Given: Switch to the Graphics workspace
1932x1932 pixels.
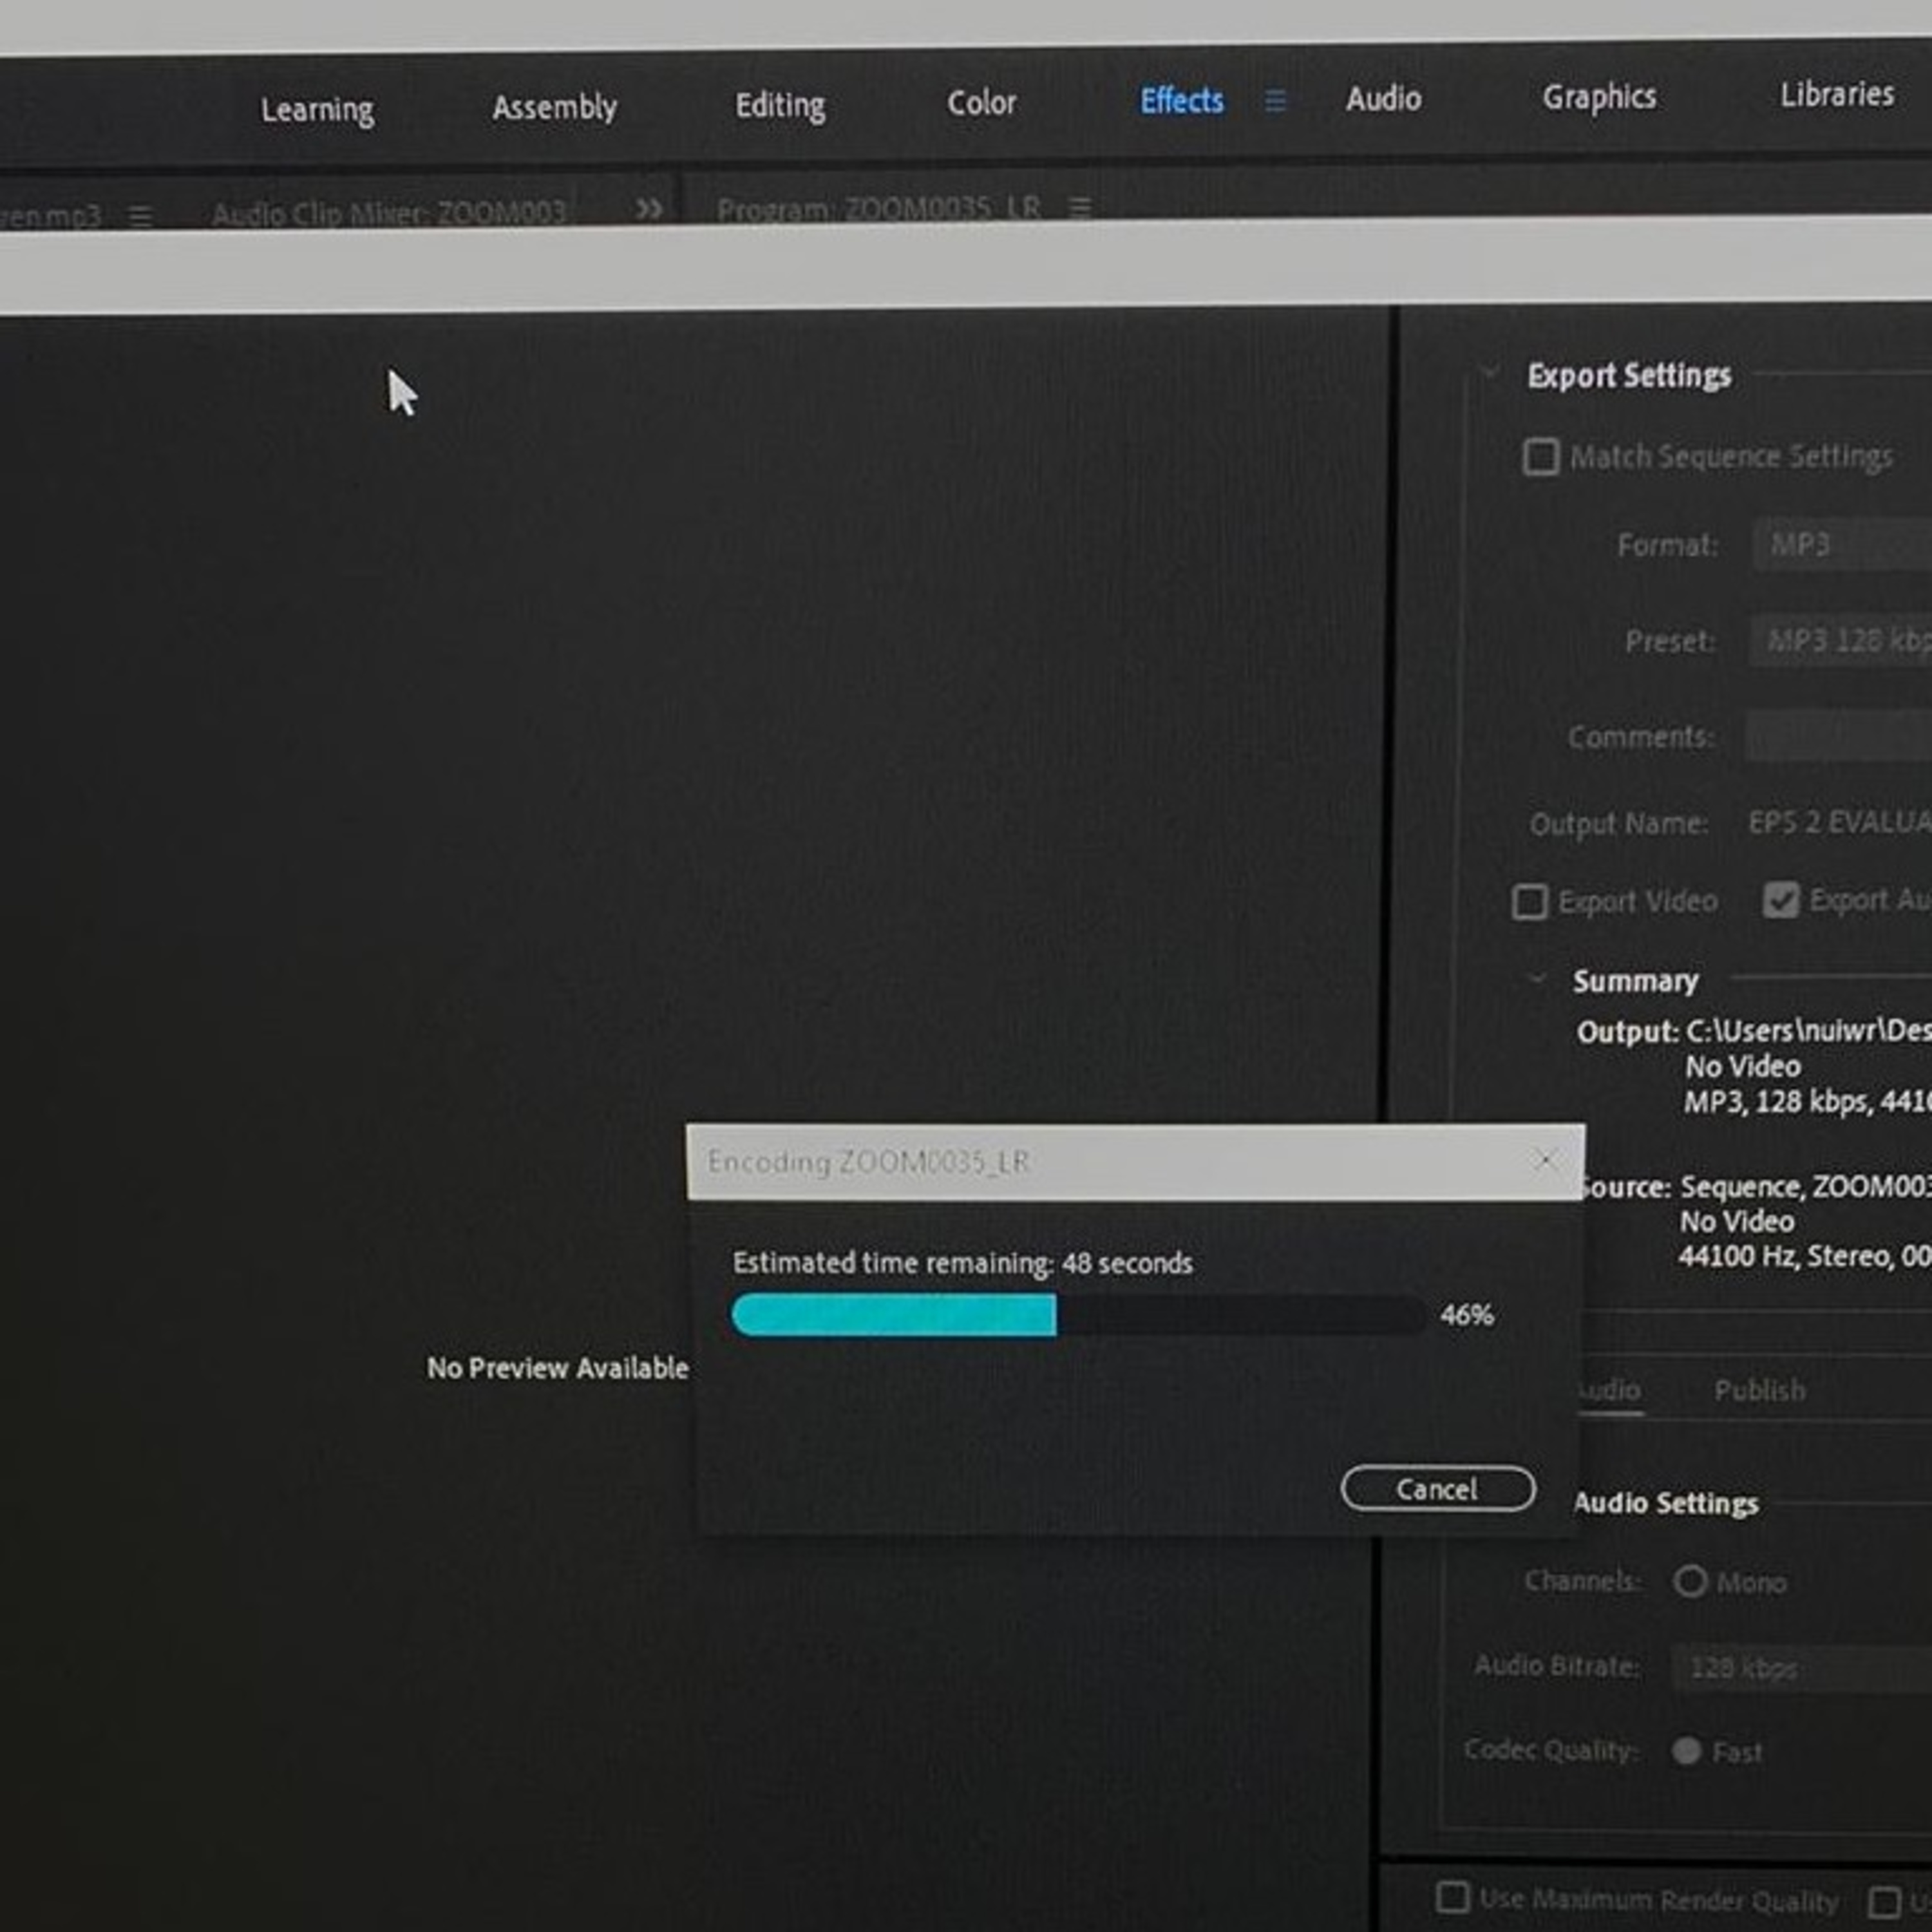Looking at the screenshot, I should (1599, 97).
